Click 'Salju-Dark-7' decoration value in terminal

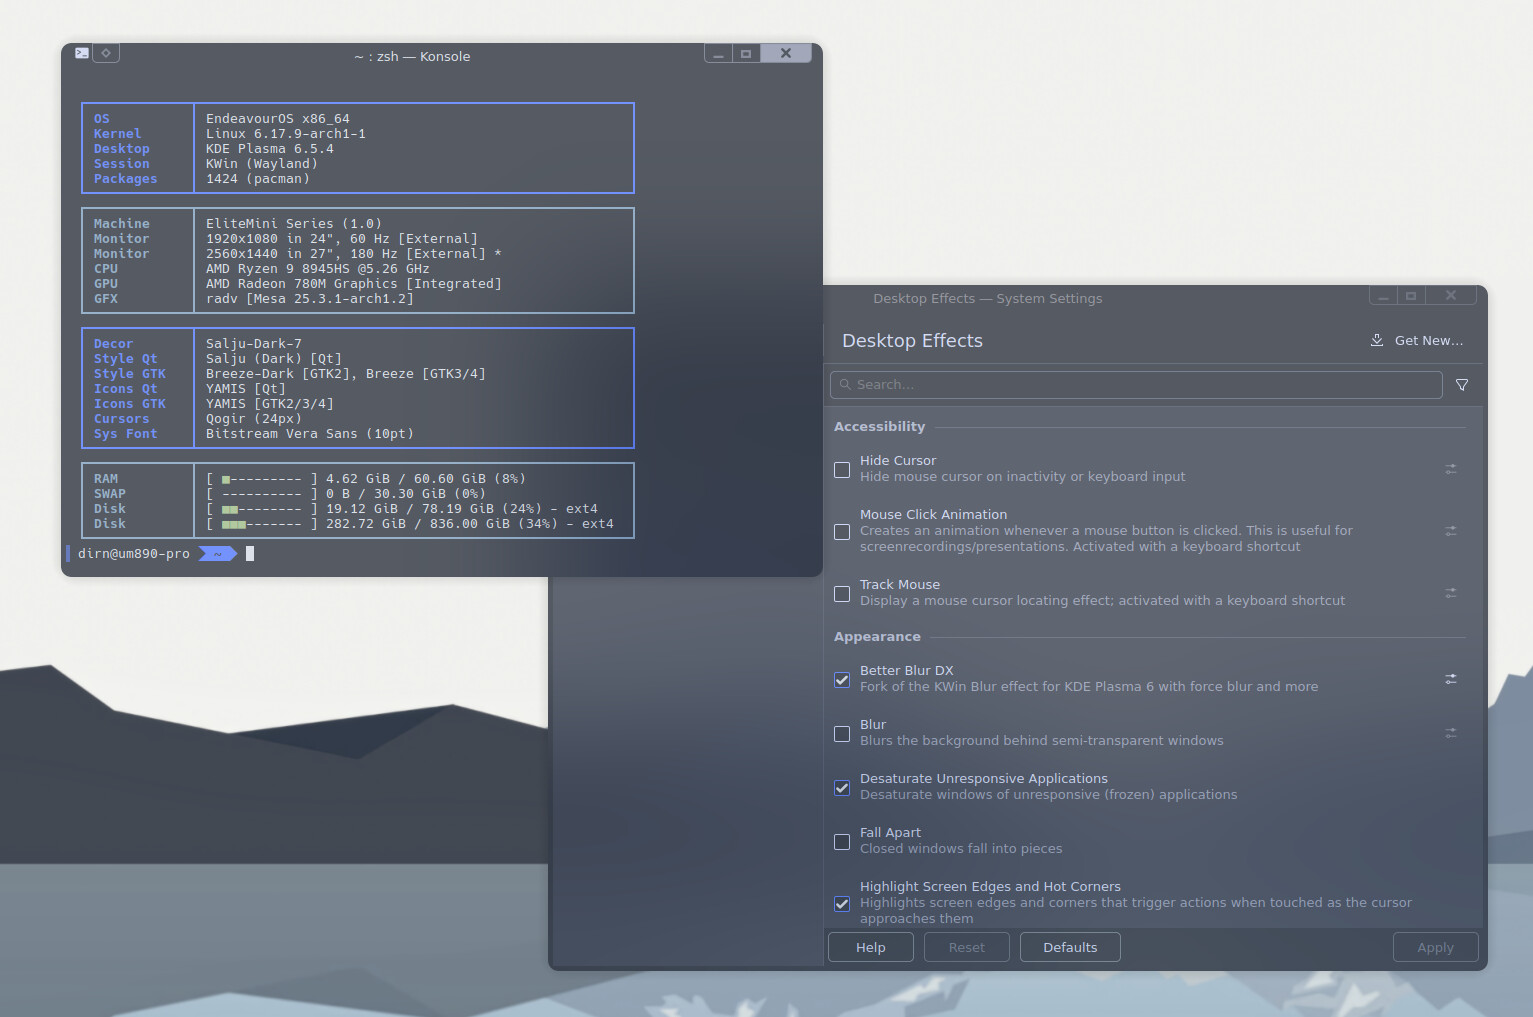pos(254,344)
